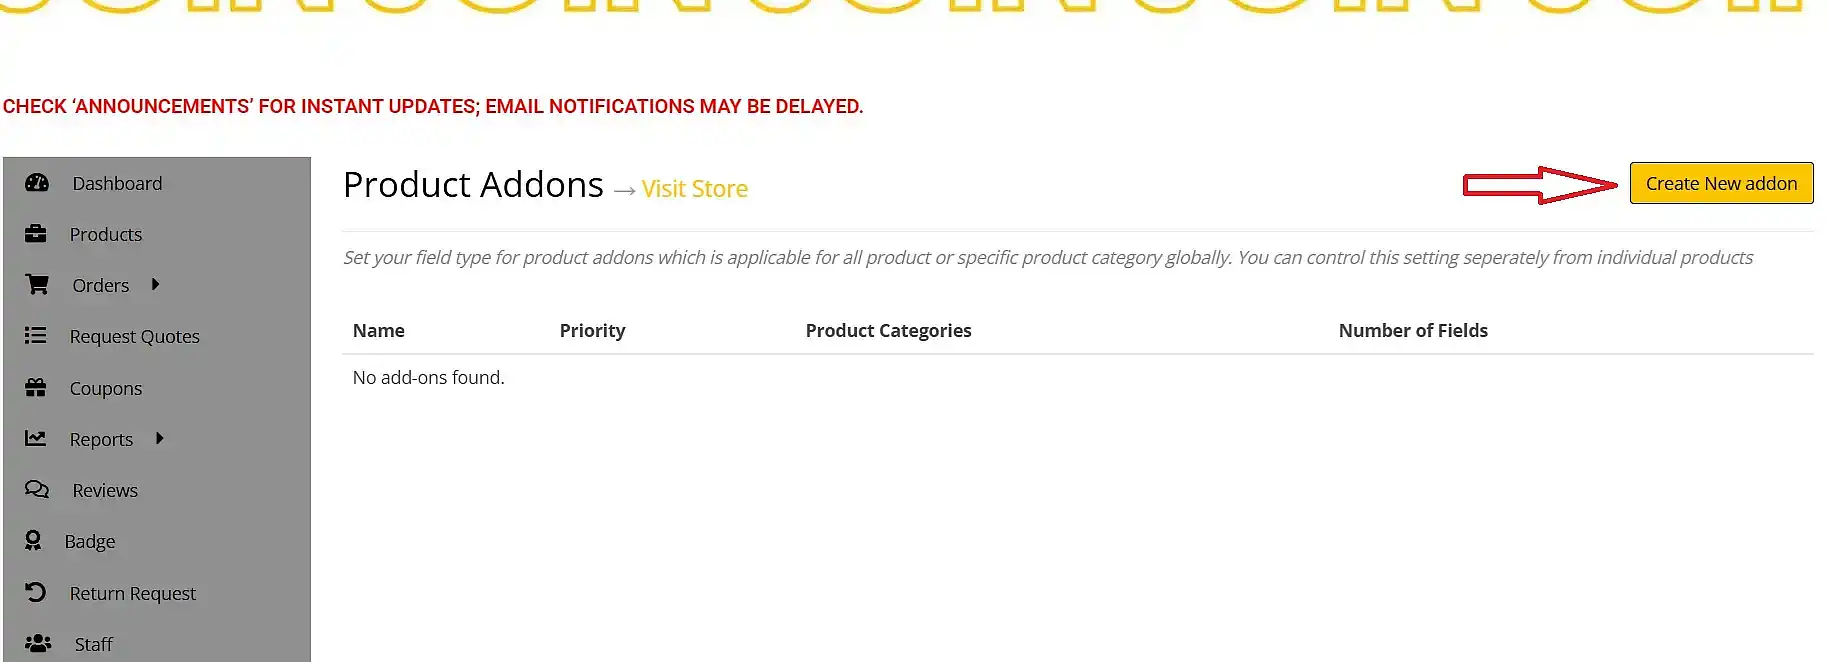Click the Request Quotes list icon
Viewport: 1828px width, 662px height.
pyautogui.click(x=36, y=336)
